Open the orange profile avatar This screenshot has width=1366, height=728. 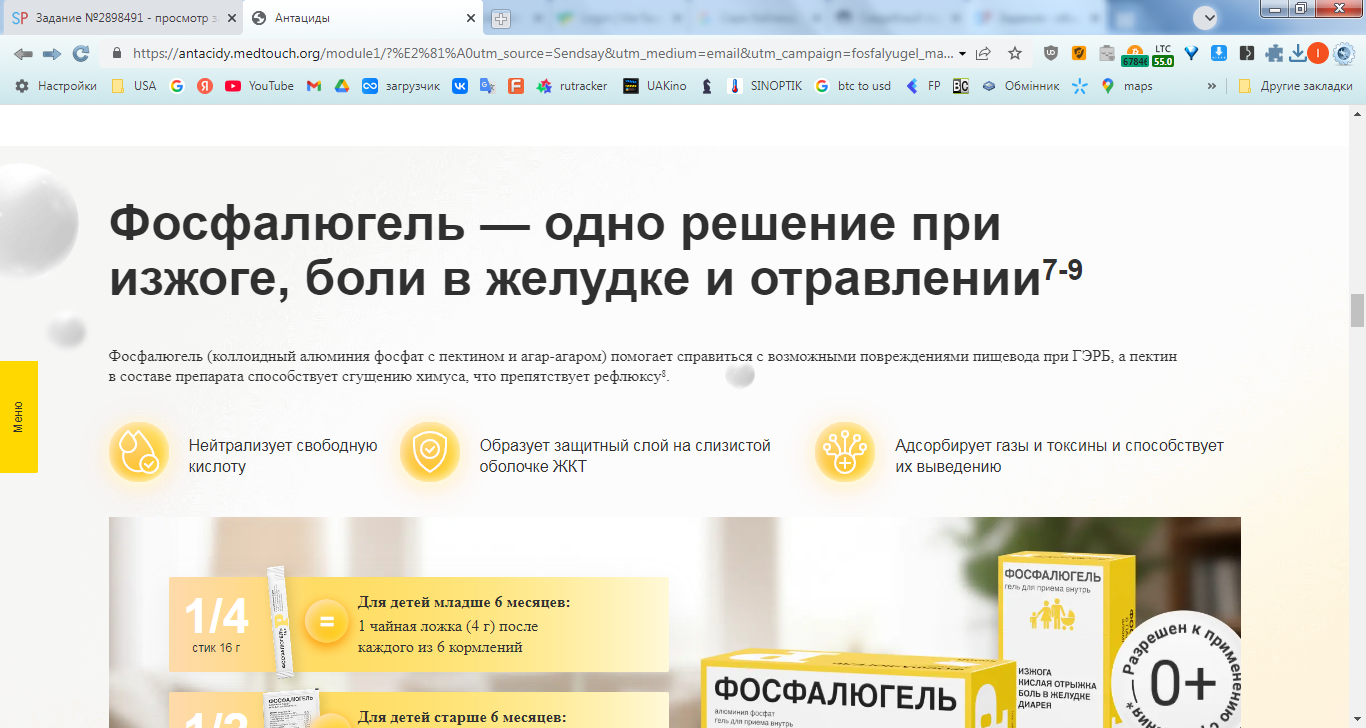point(1318,53)
